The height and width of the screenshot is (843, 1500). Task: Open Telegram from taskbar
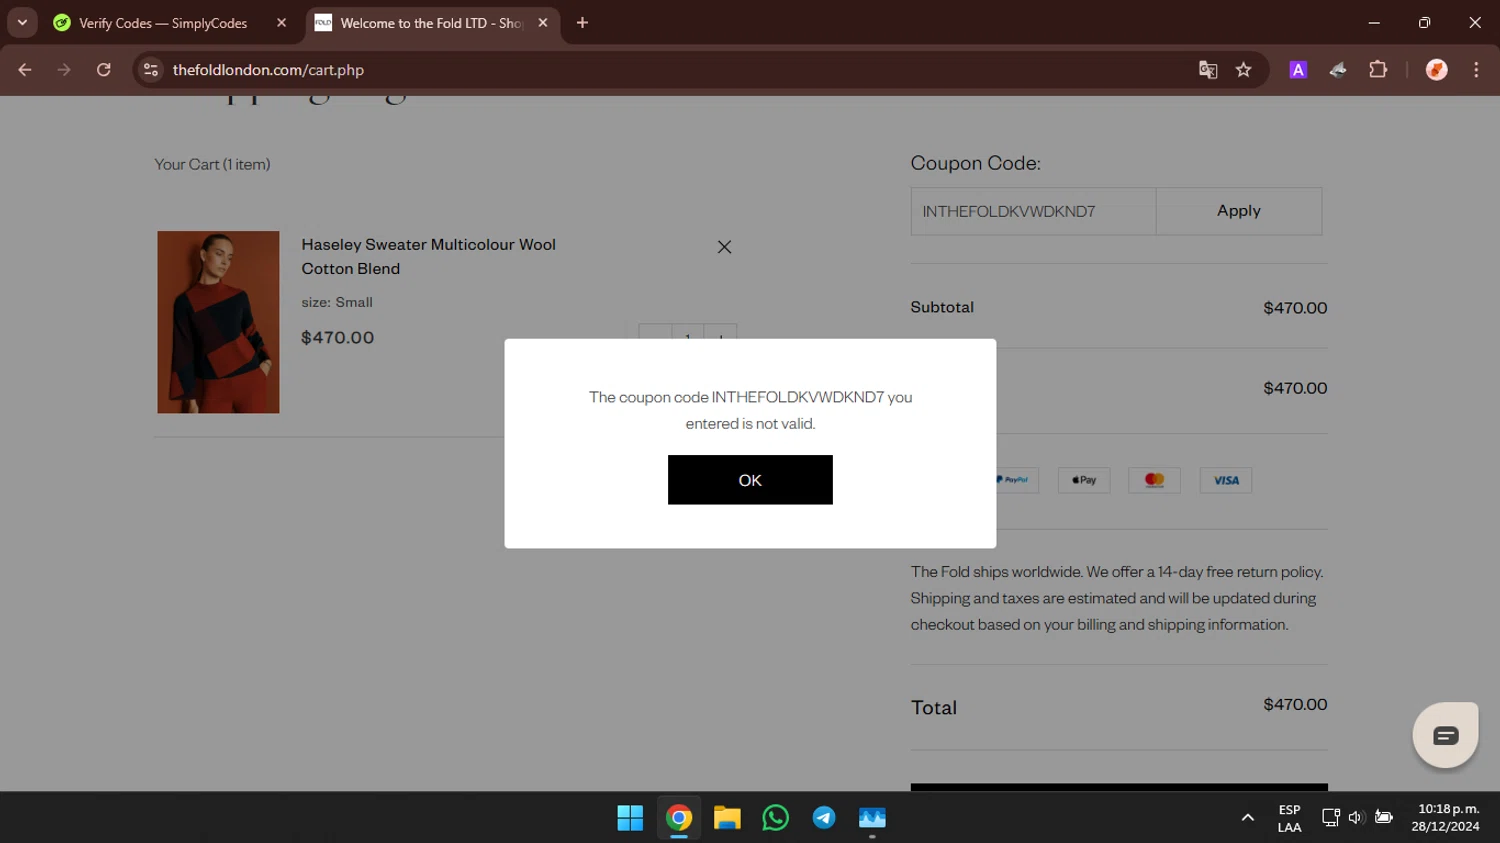824,818
